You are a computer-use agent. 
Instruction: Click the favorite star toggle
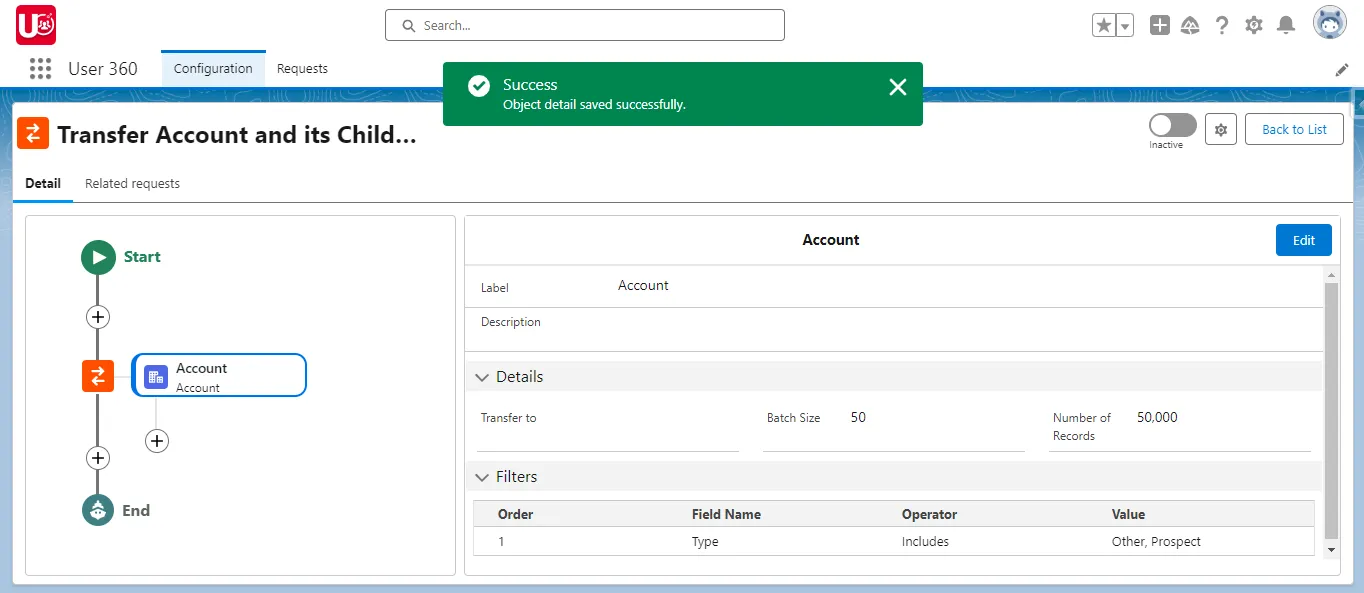tap(1106, 24)
